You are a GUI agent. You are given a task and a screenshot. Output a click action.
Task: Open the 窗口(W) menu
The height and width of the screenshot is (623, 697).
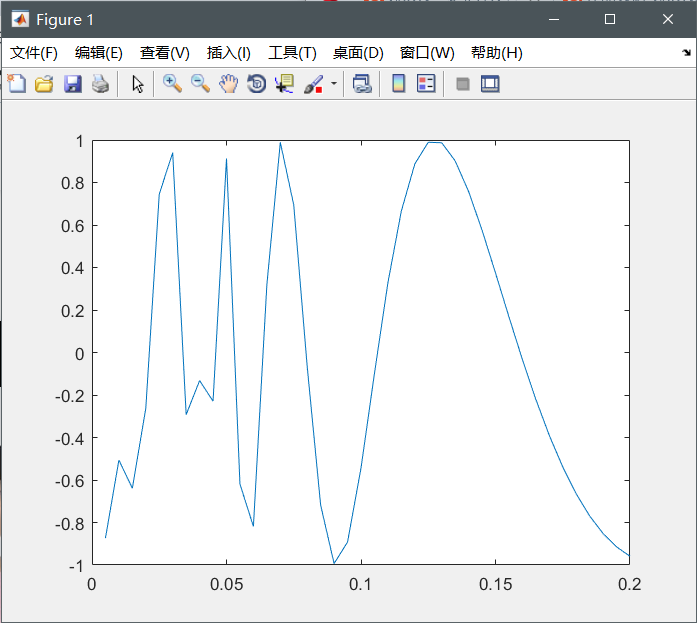point(427,53)
